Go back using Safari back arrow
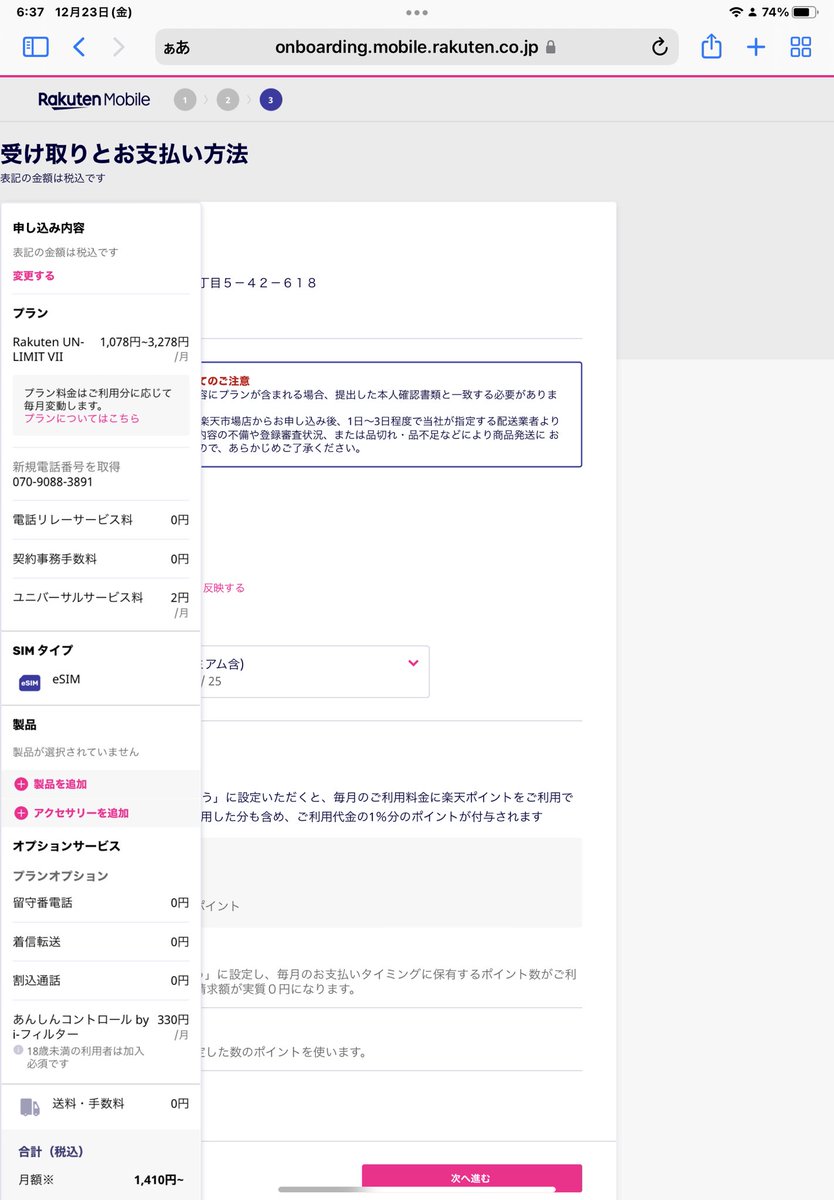834x1200 pixels. (79, 47)
